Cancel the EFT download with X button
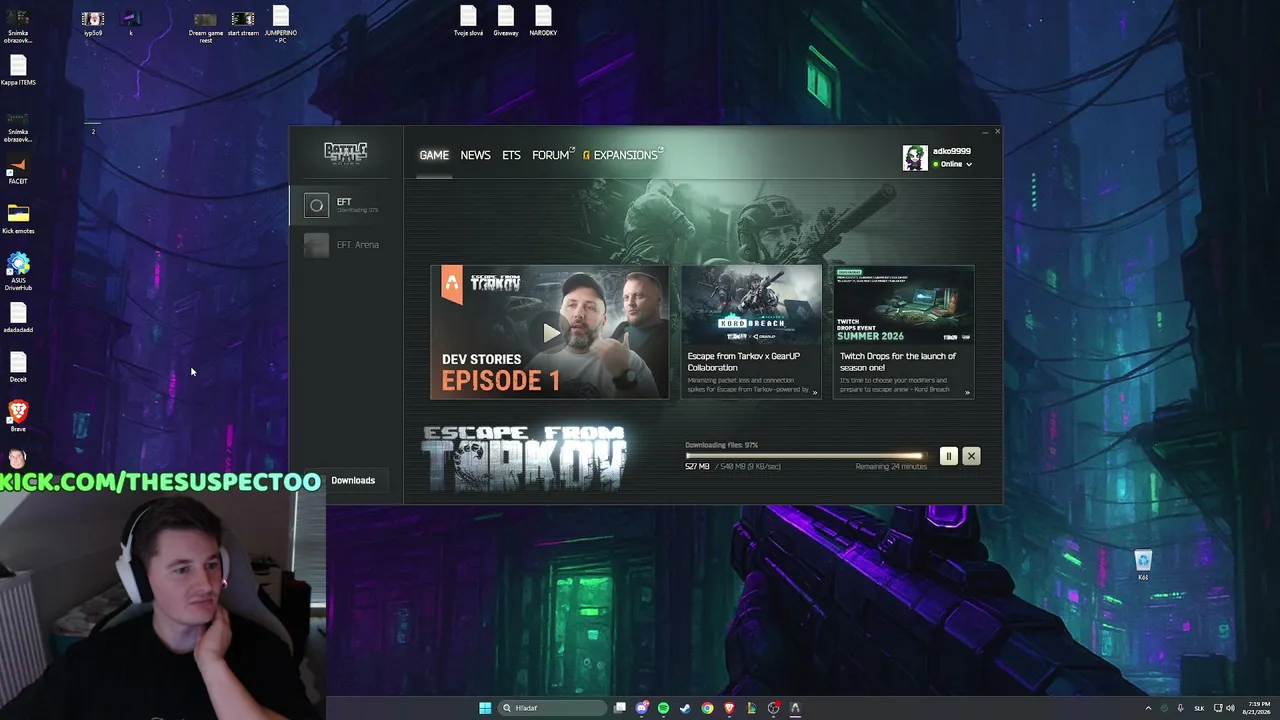 pyautogui.click(x=971, y=456)
